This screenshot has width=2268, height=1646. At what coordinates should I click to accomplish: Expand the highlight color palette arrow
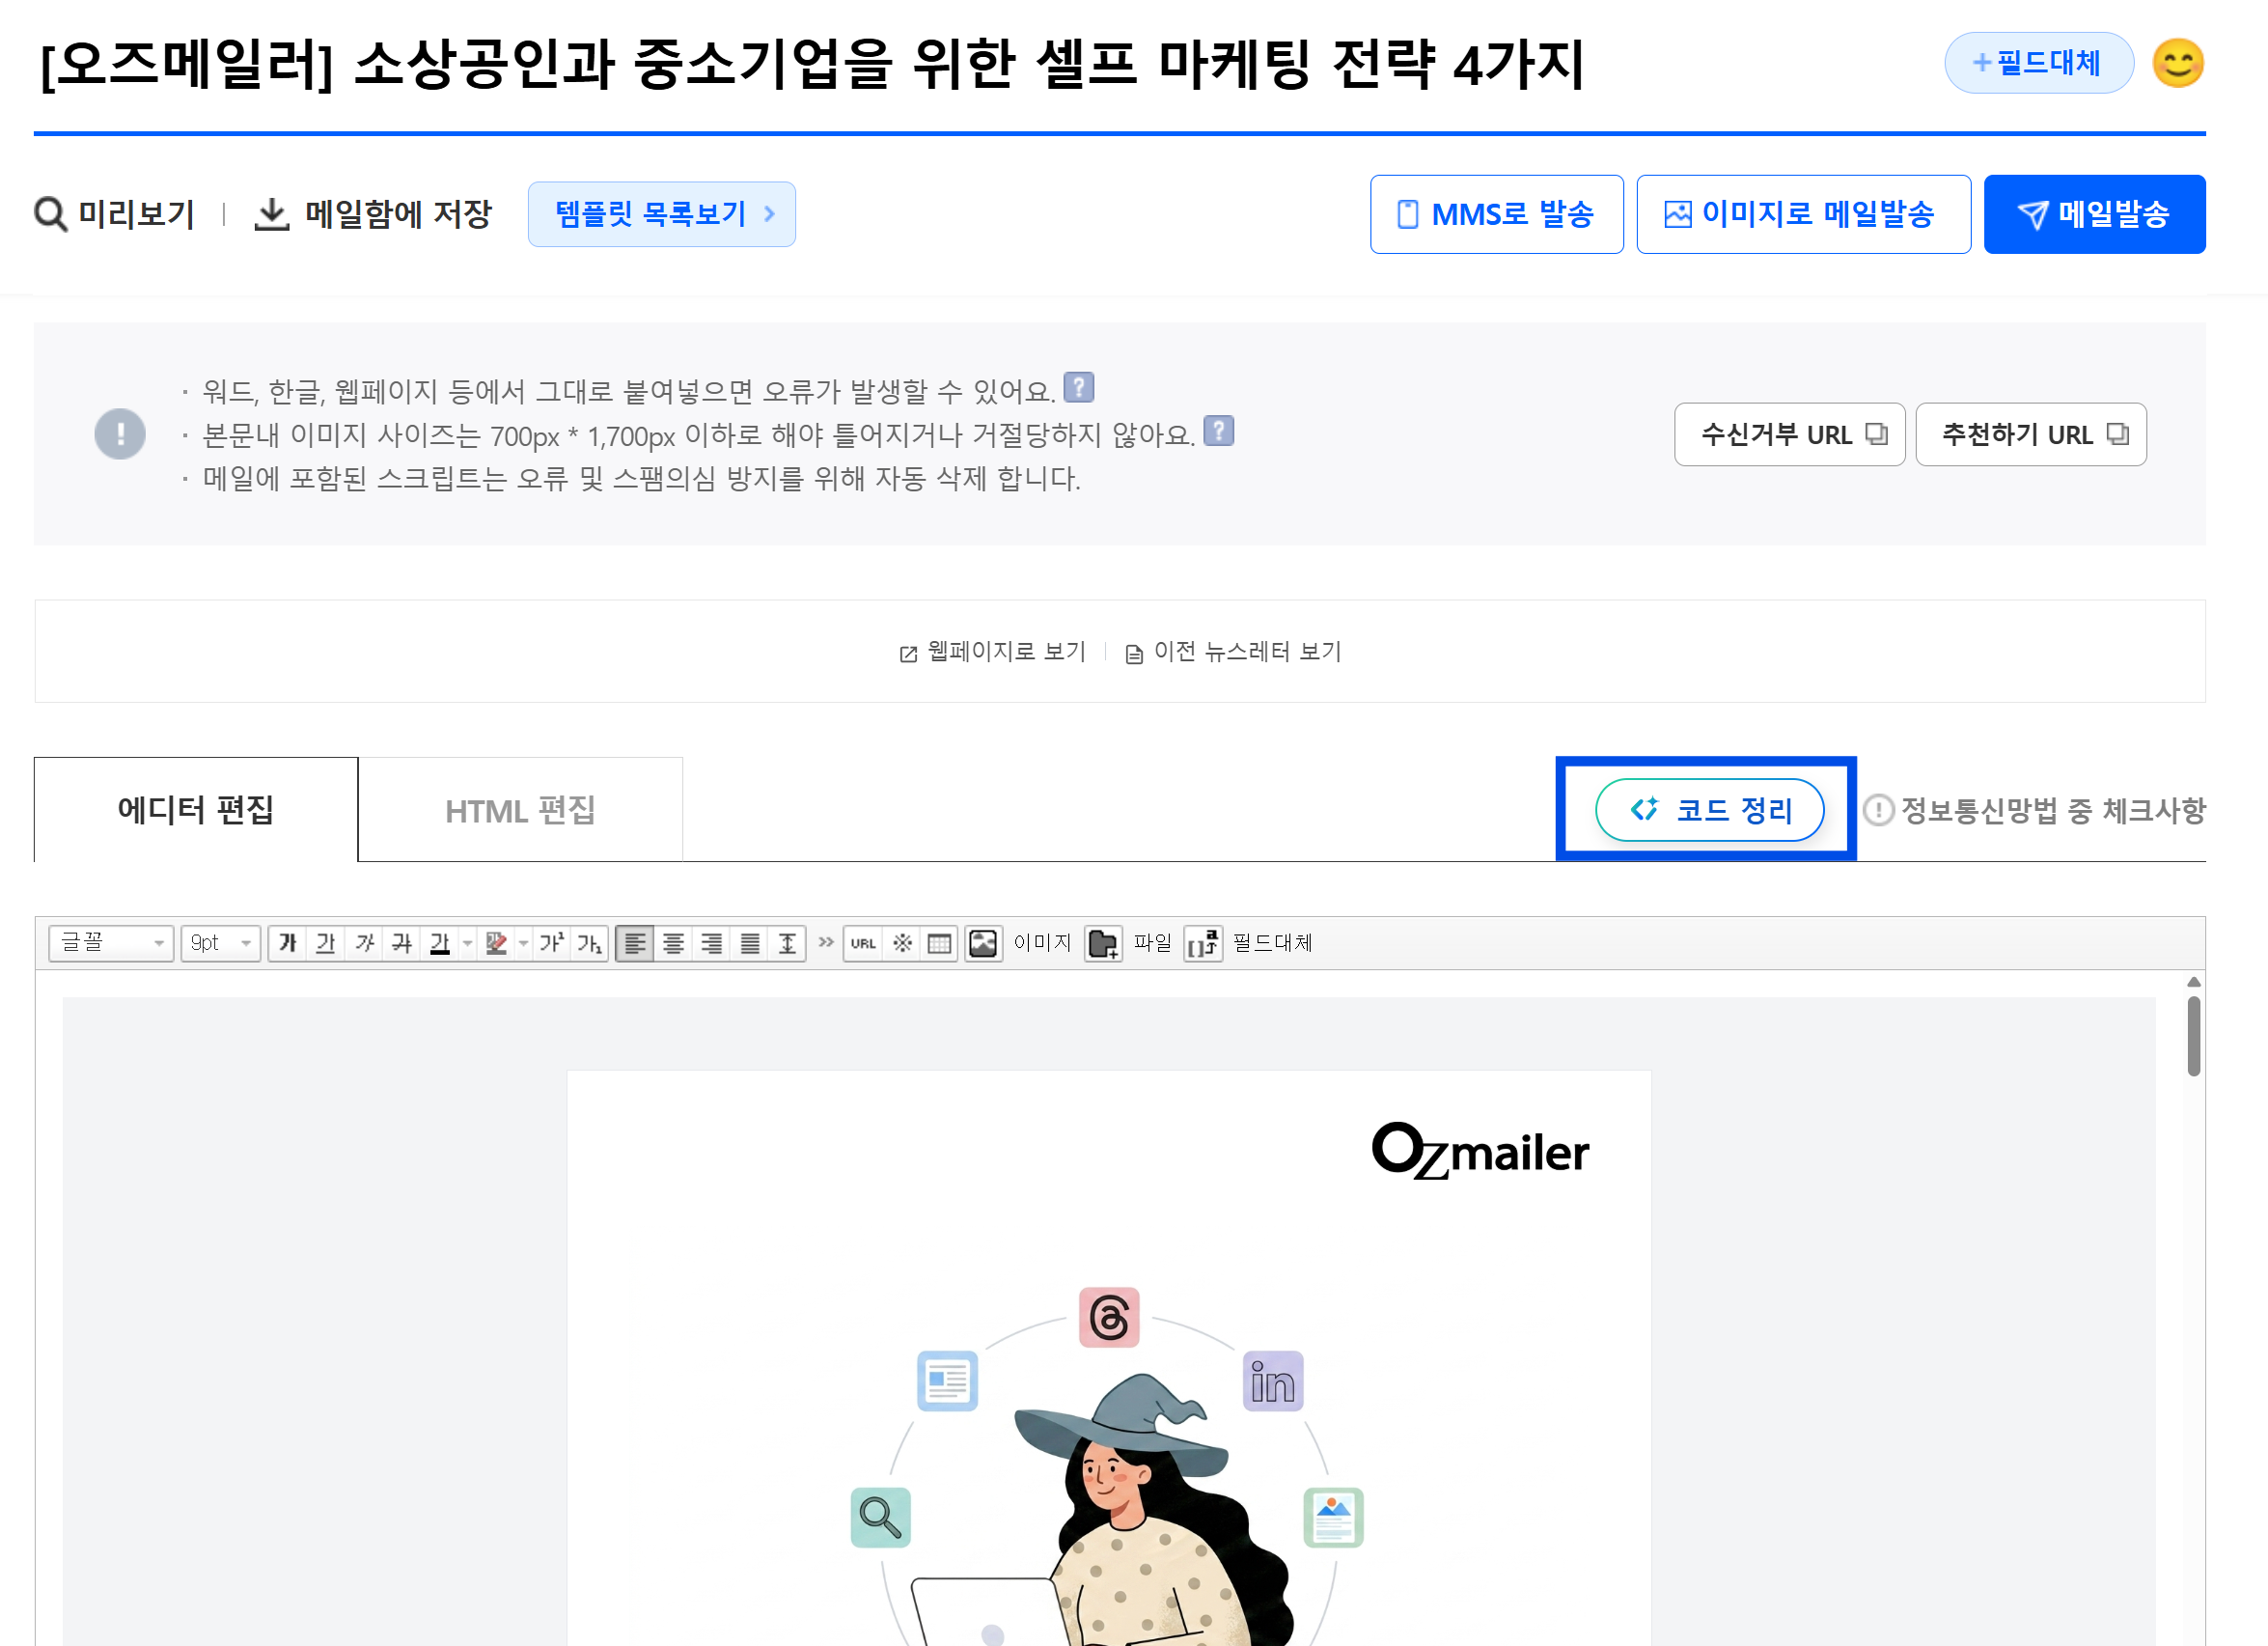coord(523,942)
